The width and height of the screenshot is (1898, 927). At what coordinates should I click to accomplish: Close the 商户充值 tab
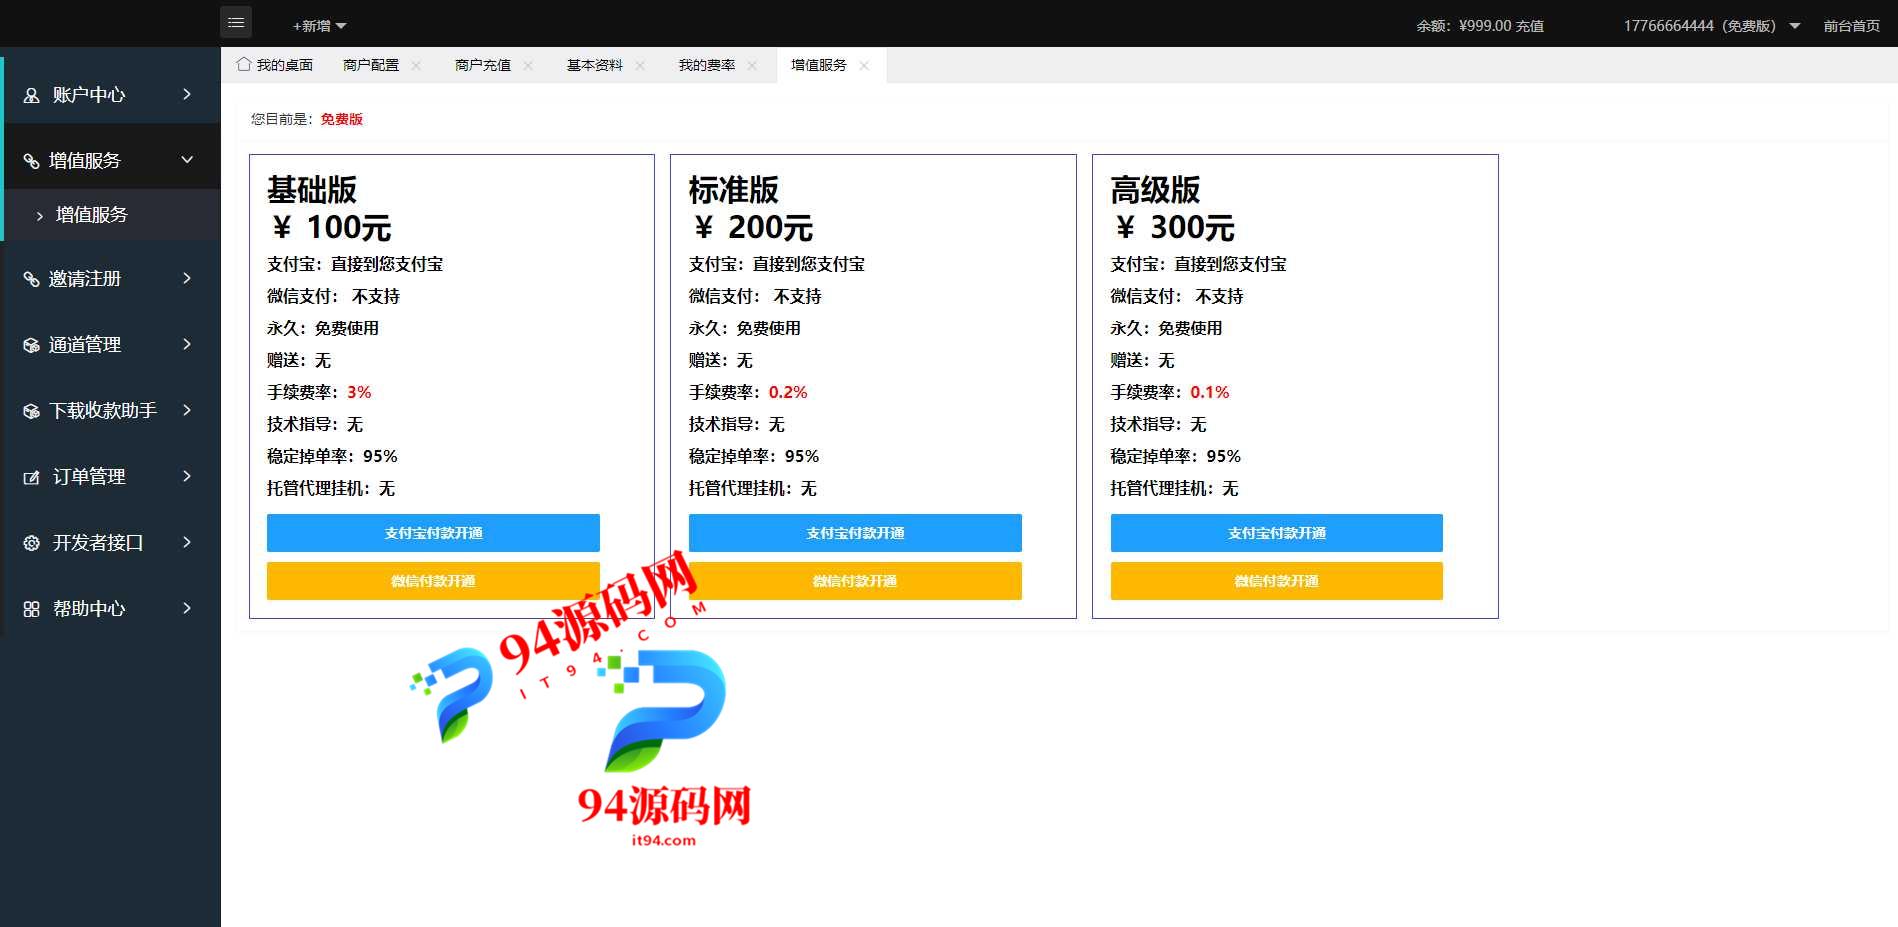pos(528,65)
